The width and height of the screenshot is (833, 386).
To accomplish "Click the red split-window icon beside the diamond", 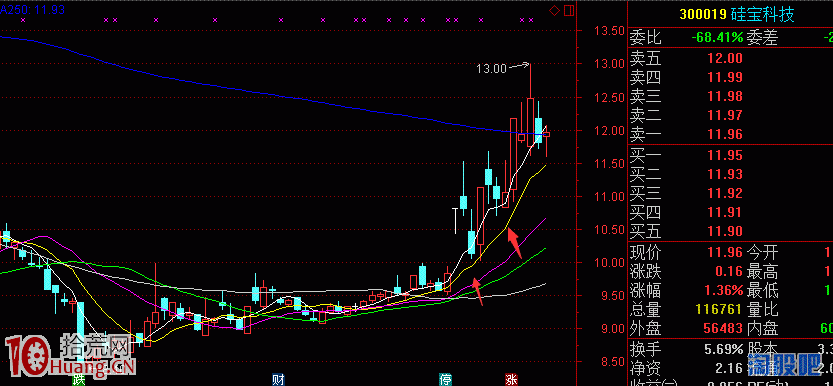I will (569, 10).
